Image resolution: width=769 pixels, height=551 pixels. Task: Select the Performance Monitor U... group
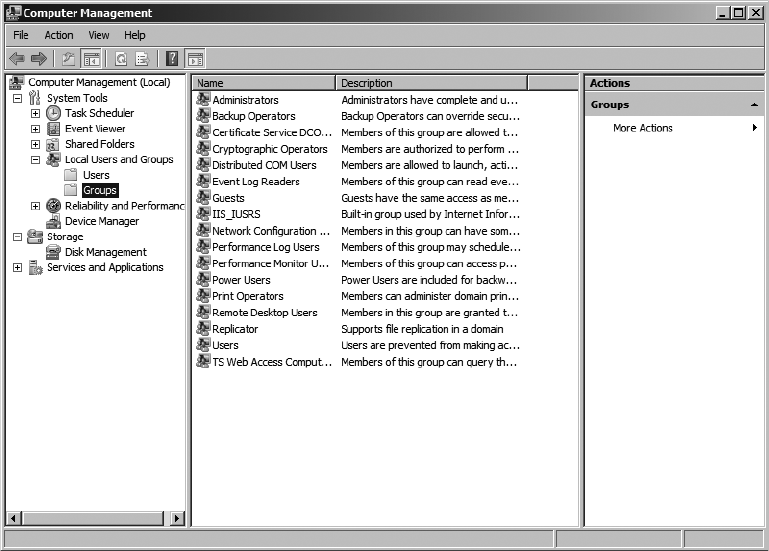pos(271,263)
